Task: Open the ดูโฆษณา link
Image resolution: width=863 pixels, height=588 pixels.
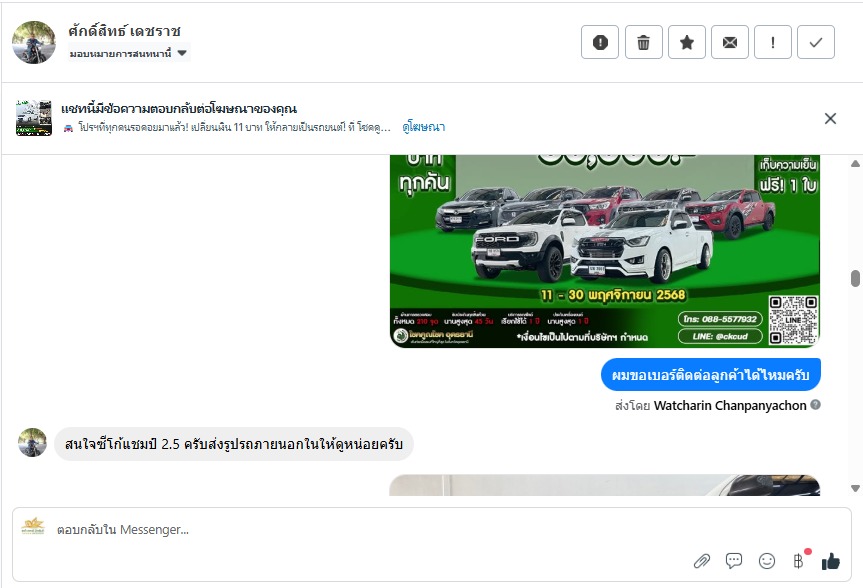Action: coord(423,127)
